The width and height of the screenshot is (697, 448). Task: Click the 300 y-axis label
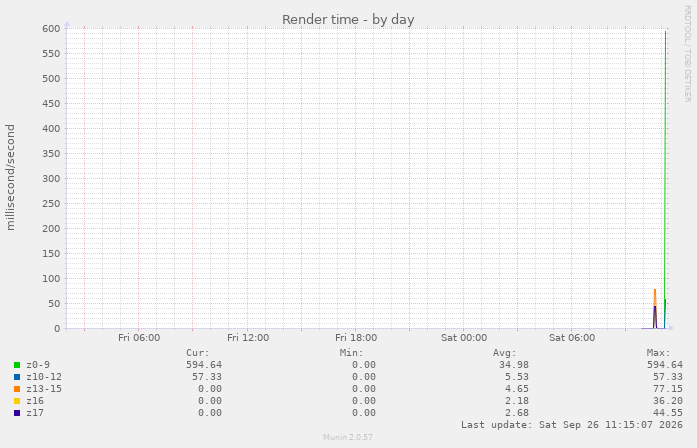51,179
